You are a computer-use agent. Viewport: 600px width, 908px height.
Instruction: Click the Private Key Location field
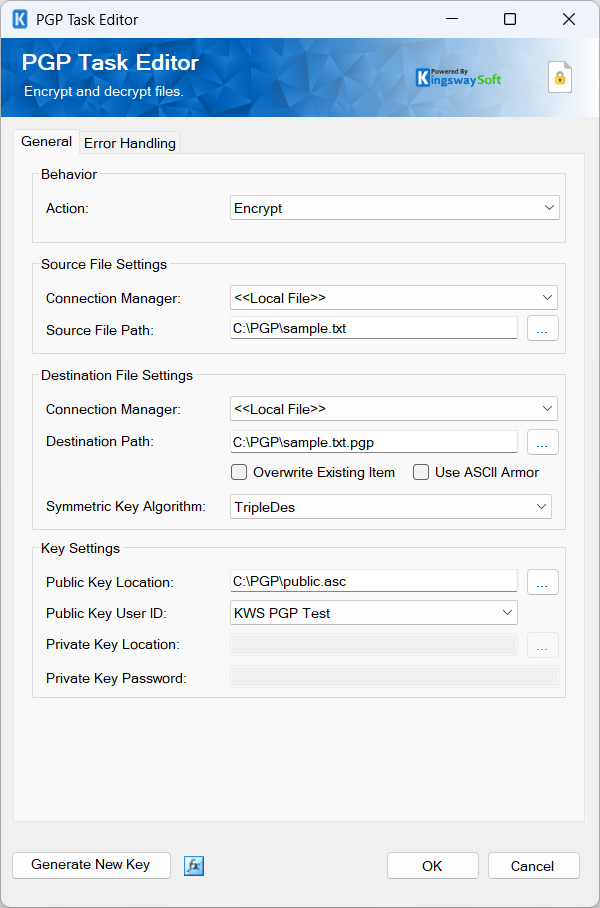374,645
